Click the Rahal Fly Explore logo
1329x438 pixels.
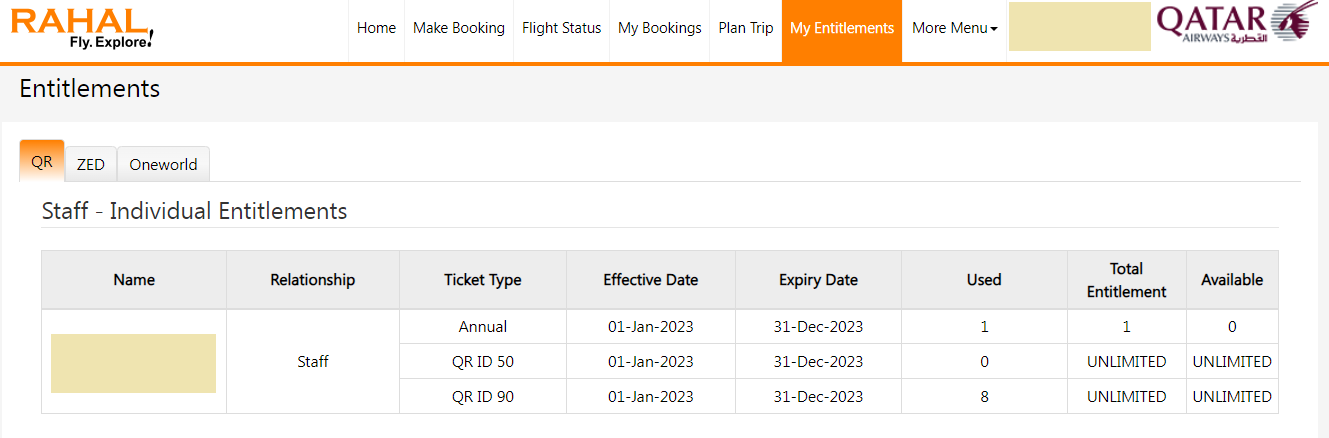pyautogui.click(x=83, y=28)
